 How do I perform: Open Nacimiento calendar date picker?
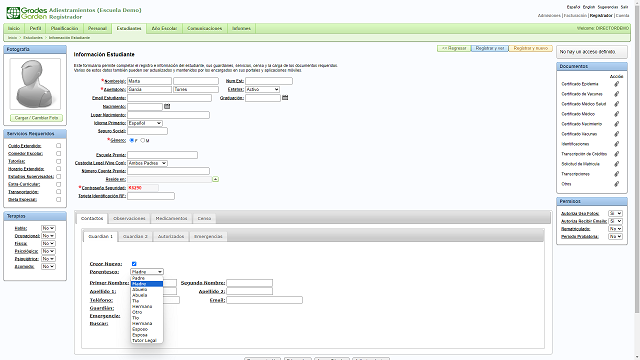coord(167,106)
